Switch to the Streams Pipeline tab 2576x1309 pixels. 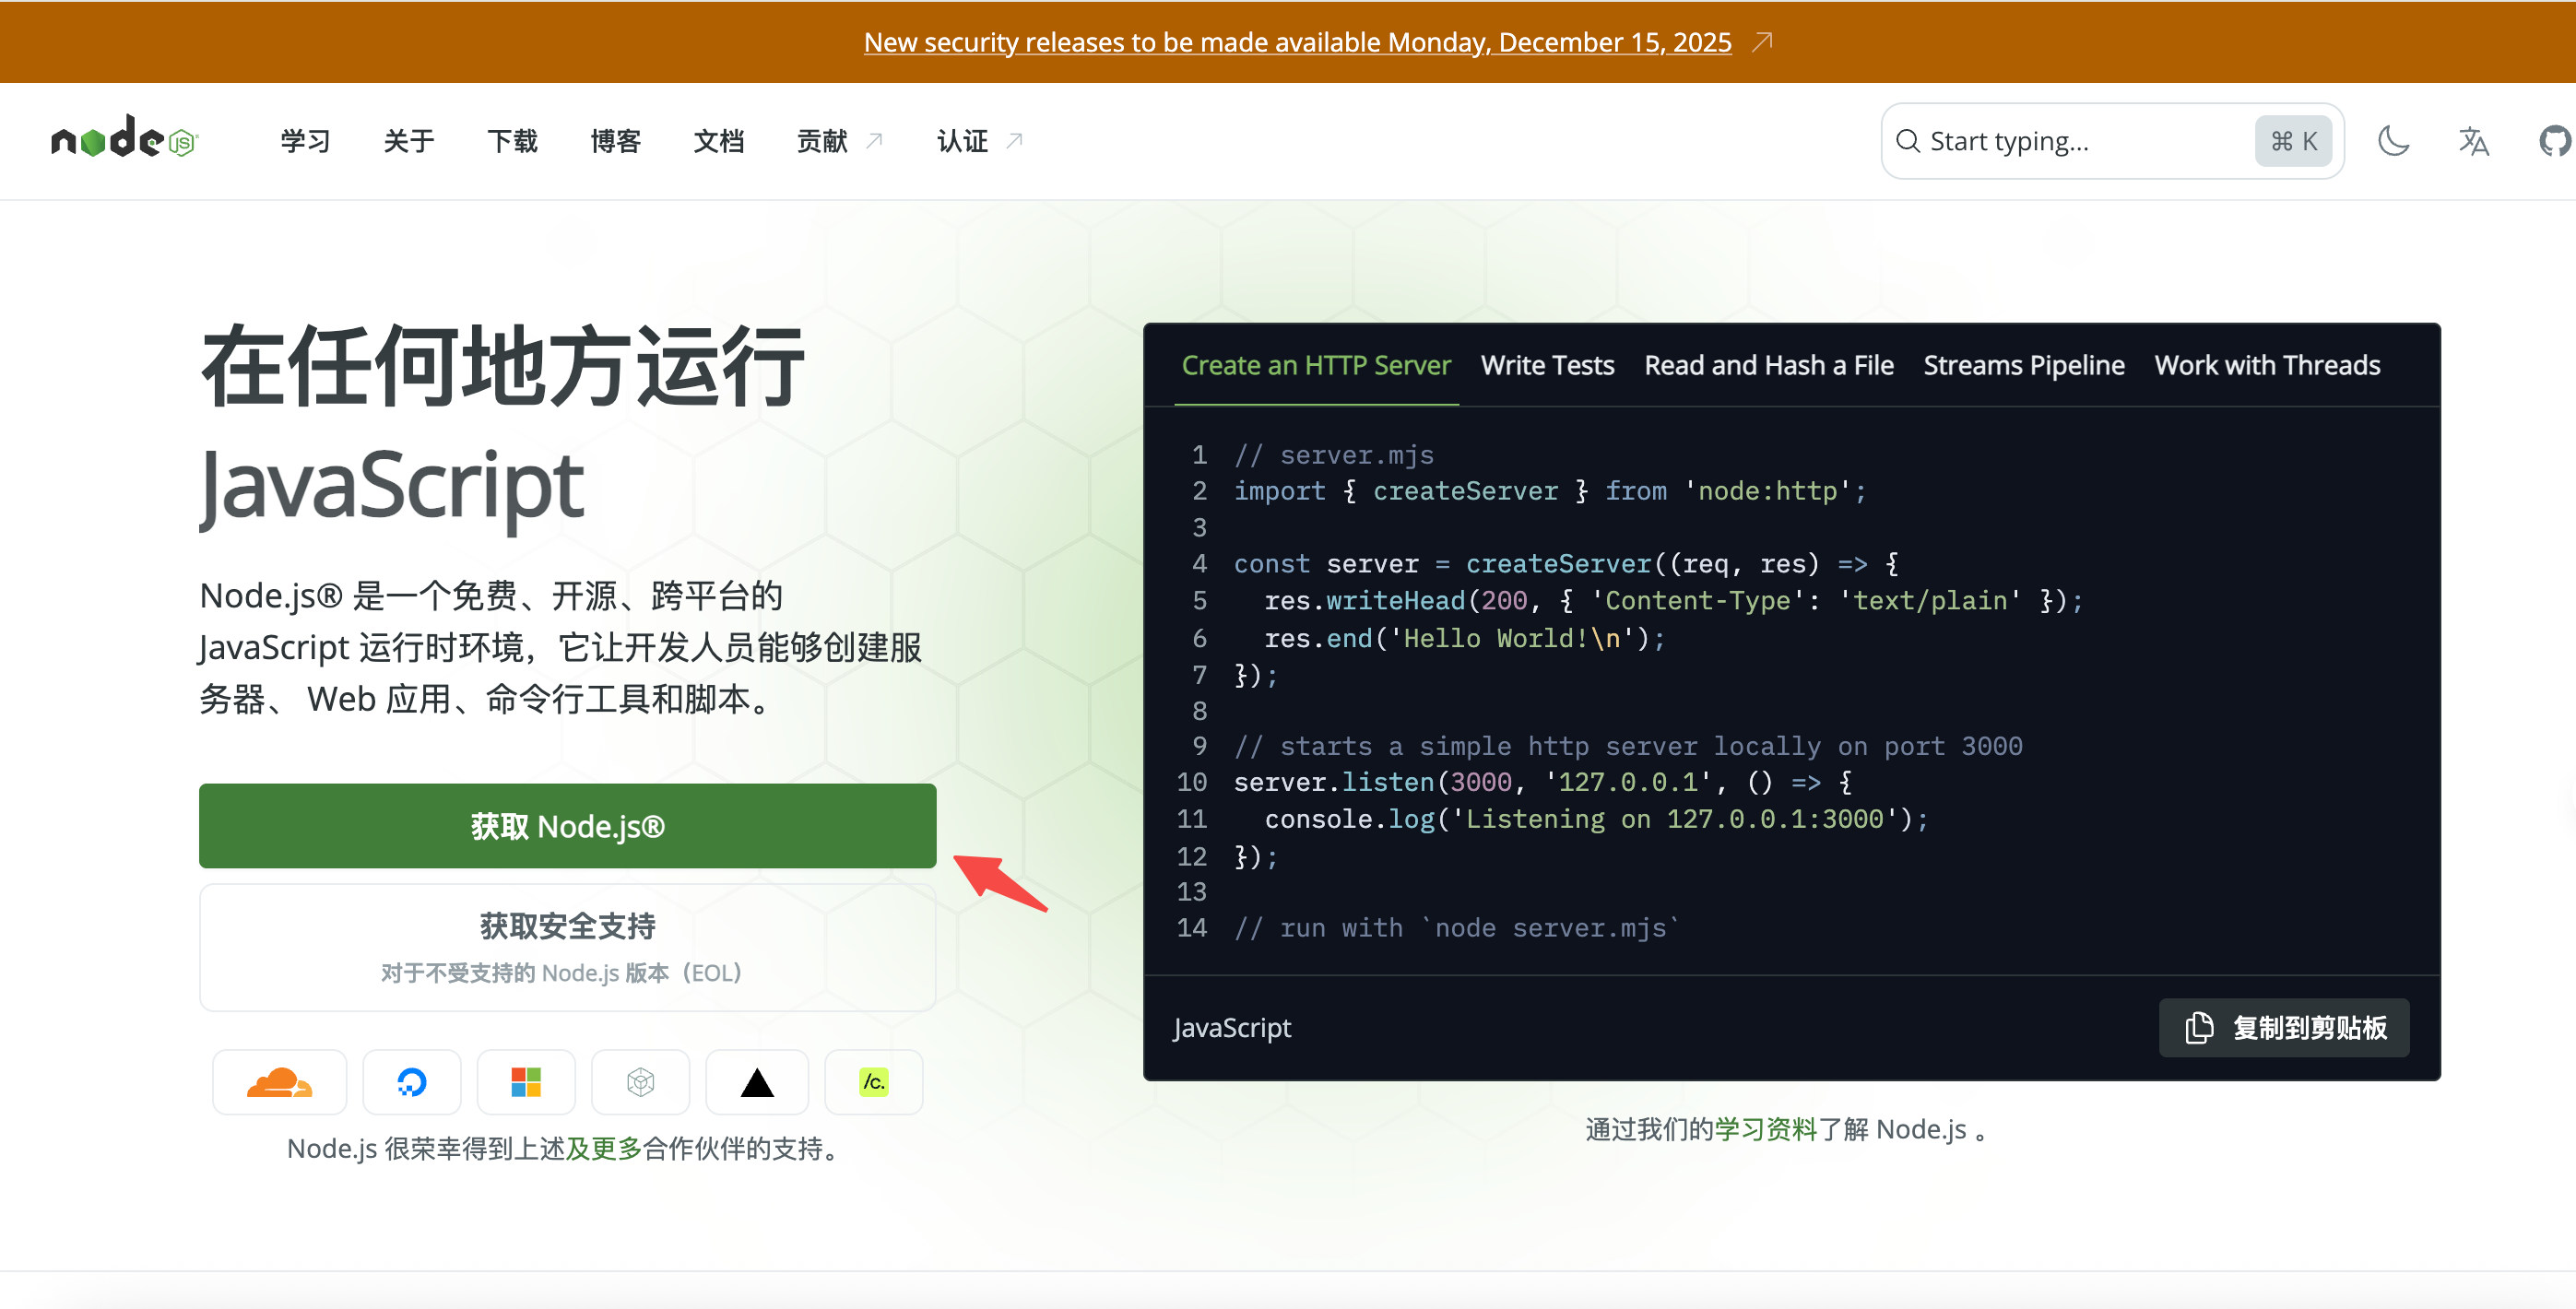(2023, 365)
